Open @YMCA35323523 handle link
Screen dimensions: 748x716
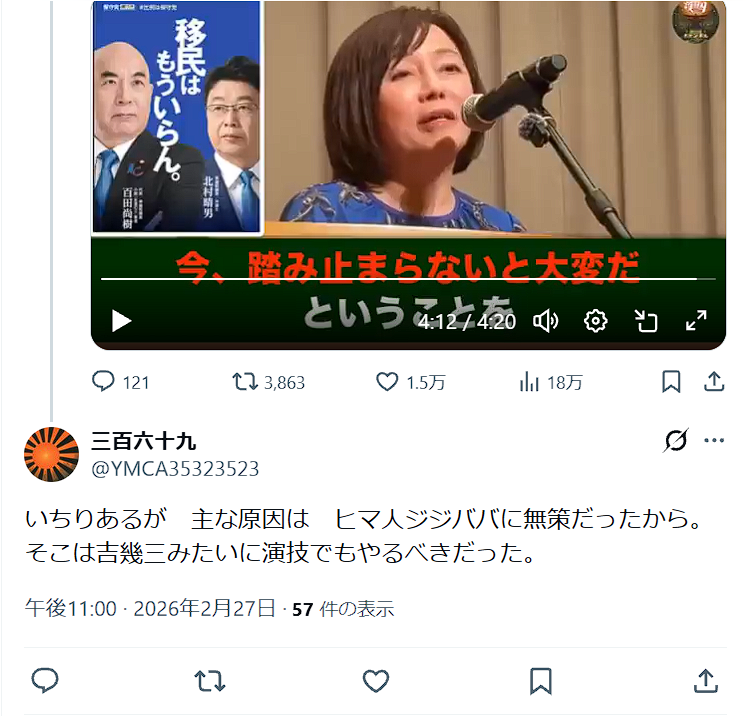(175, 469)
